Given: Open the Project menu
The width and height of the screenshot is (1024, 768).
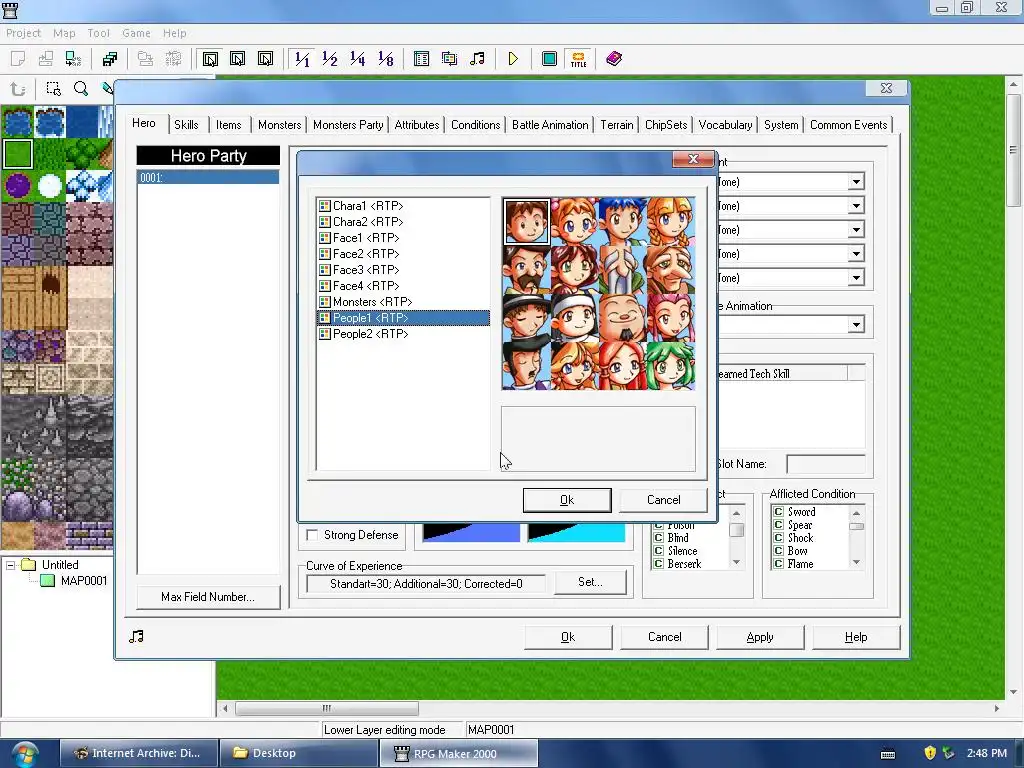Looking at the screenshot, I should tap(24, 33).
